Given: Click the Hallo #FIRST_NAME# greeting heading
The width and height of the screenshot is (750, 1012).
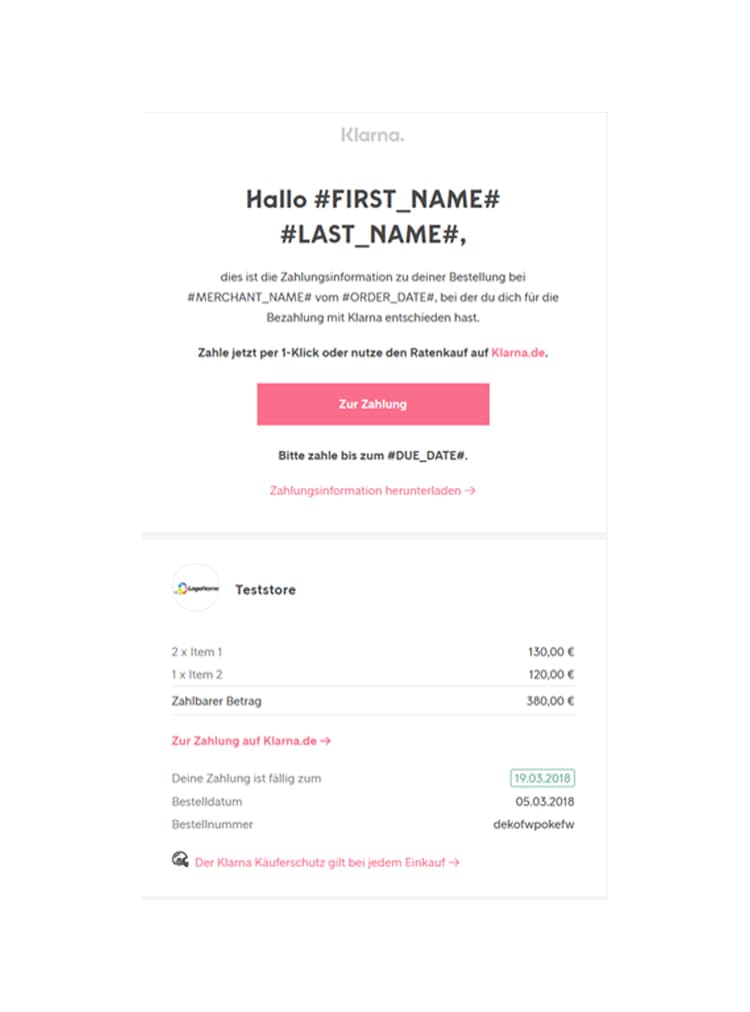Looking at the screenshot, I should point(375,201).
